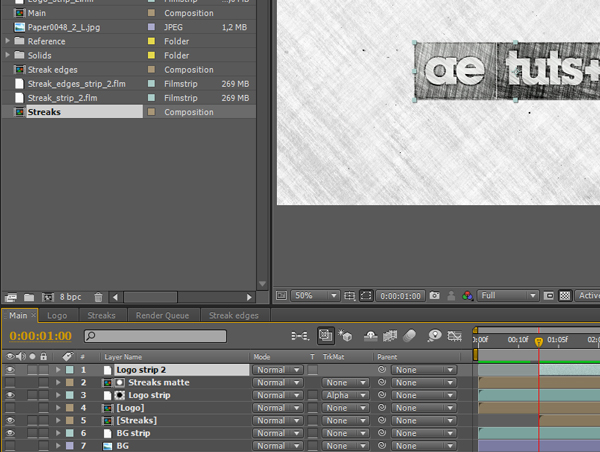The height and width of the screenshot is (452, 600).
Task: Show the [Logo] layer
Action: pyautogui.click(x=10, y=408)
